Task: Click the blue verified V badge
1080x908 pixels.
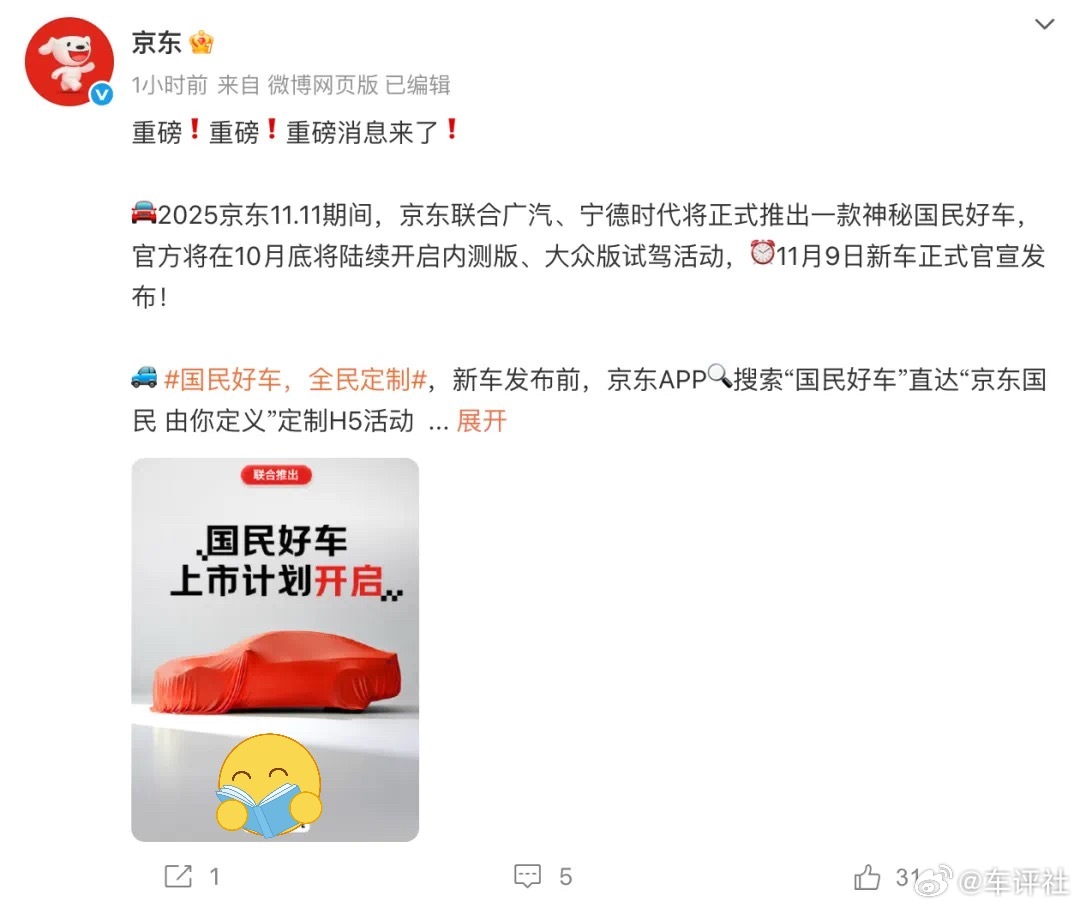Action: pos(102,94)
